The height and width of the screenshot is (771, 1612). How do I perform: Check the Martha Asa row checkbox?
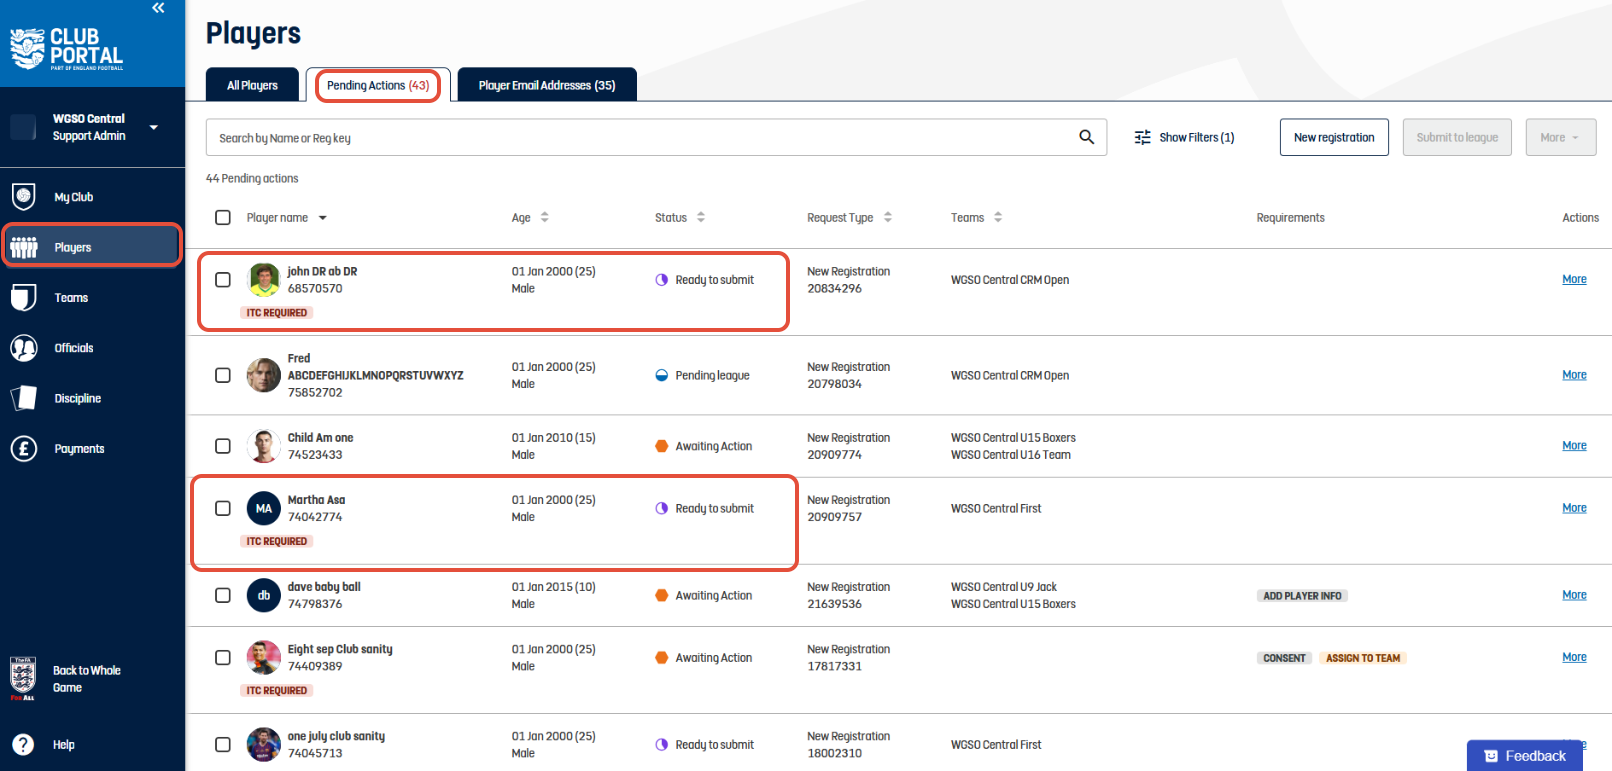point(223,508)
